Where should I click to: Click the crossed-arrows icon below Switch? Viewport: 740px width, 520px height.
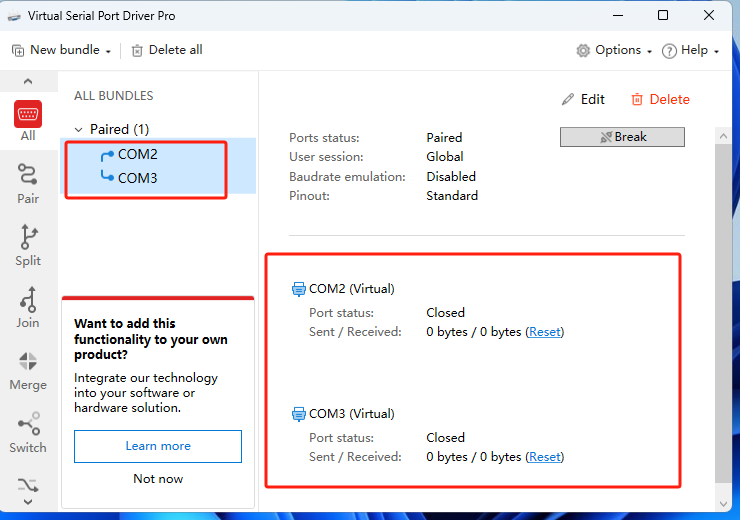(x=28, y=485)
